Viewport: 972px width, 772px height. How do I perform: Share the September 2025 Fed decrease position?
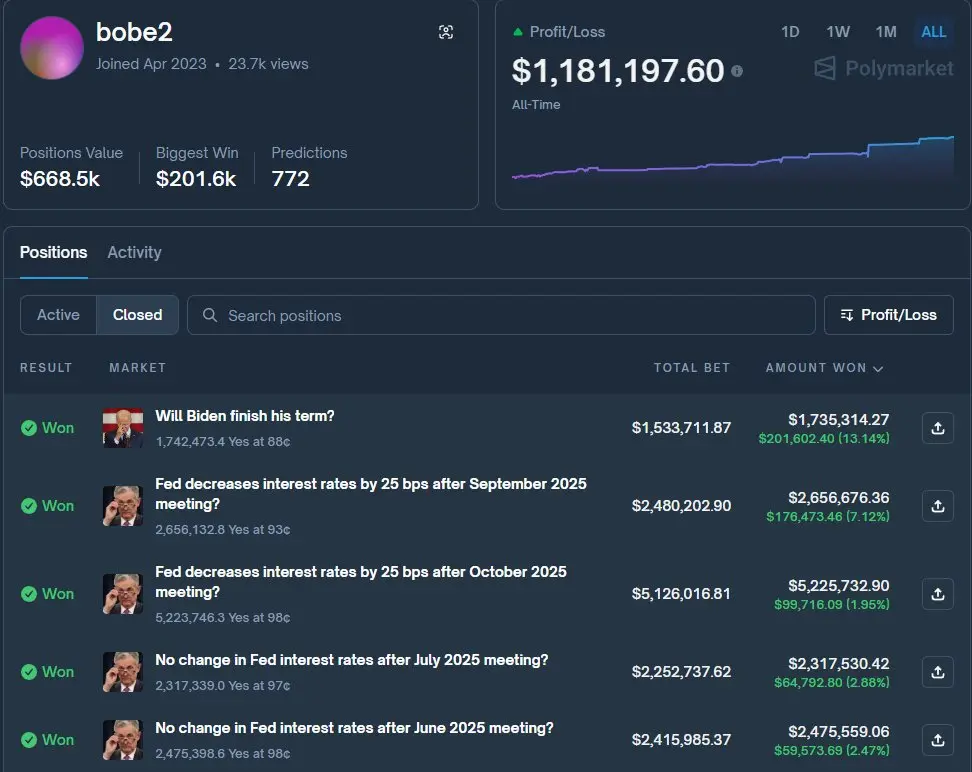click(937, 506)
